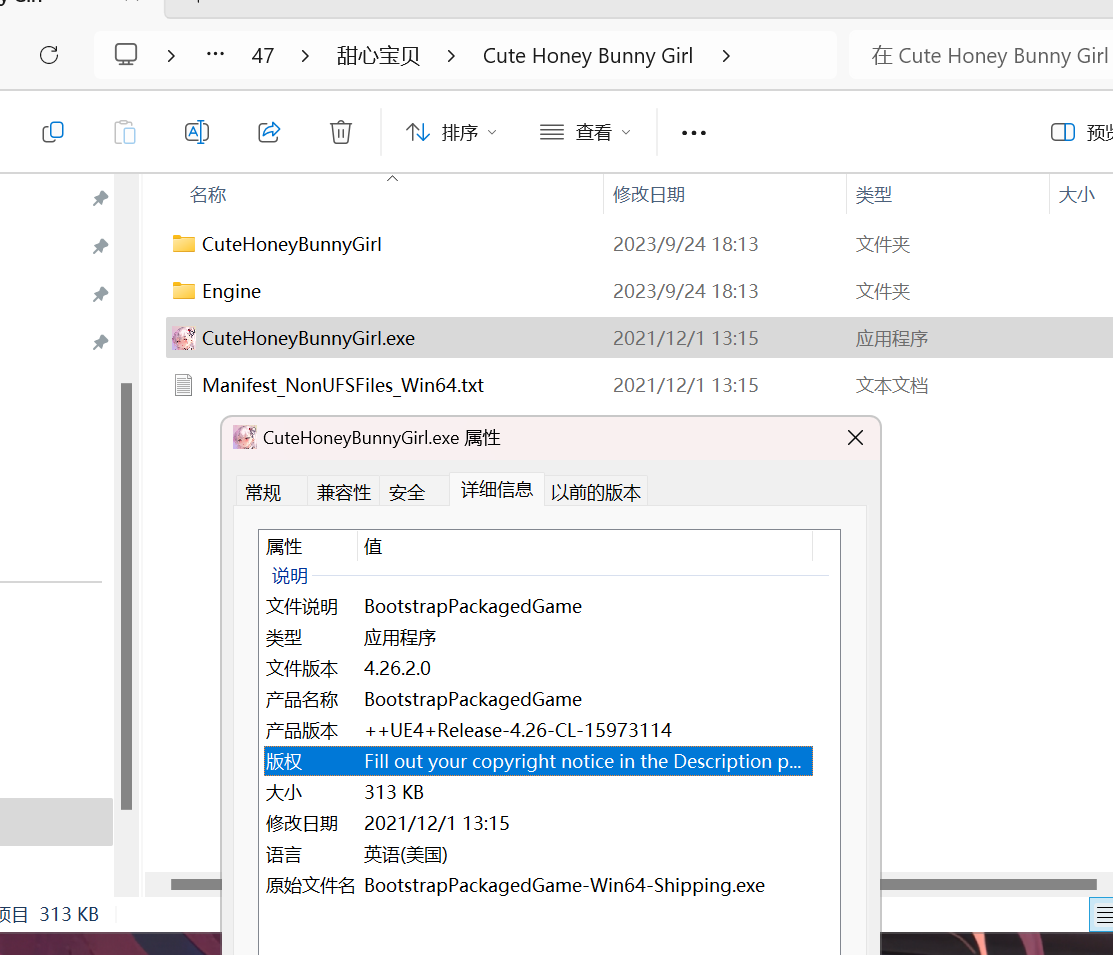1113x955 pixels.
Task: Focus the search box 在 Cute Honey Bunny Girl
Action: point(982,55)
